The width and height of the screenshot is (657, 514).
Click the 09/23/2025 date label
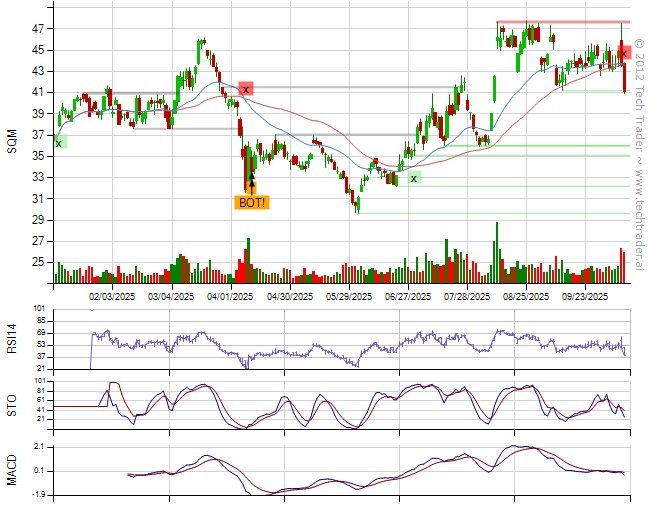585,296
